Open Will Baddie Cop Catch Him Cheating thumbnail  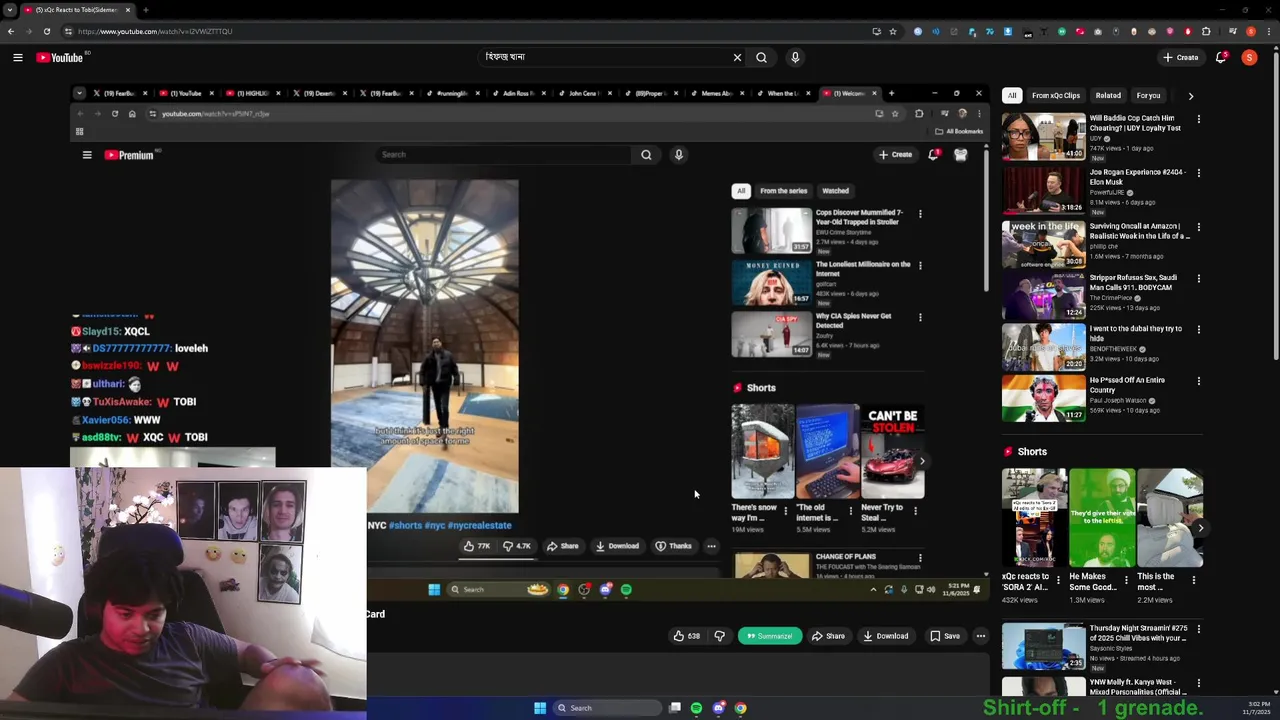(x=1043, y=137)
